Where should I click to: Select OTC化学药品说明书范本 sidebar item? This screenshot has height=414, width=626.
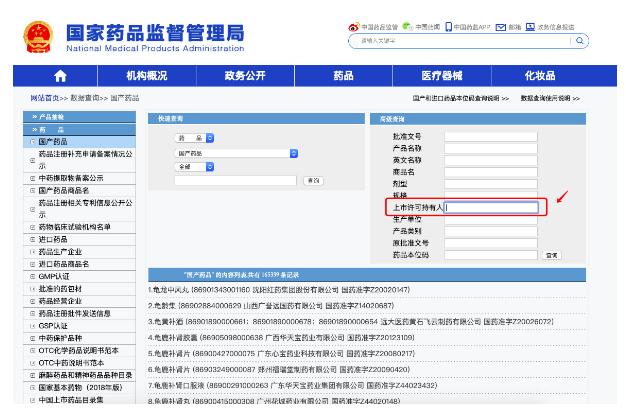[78, 351]
